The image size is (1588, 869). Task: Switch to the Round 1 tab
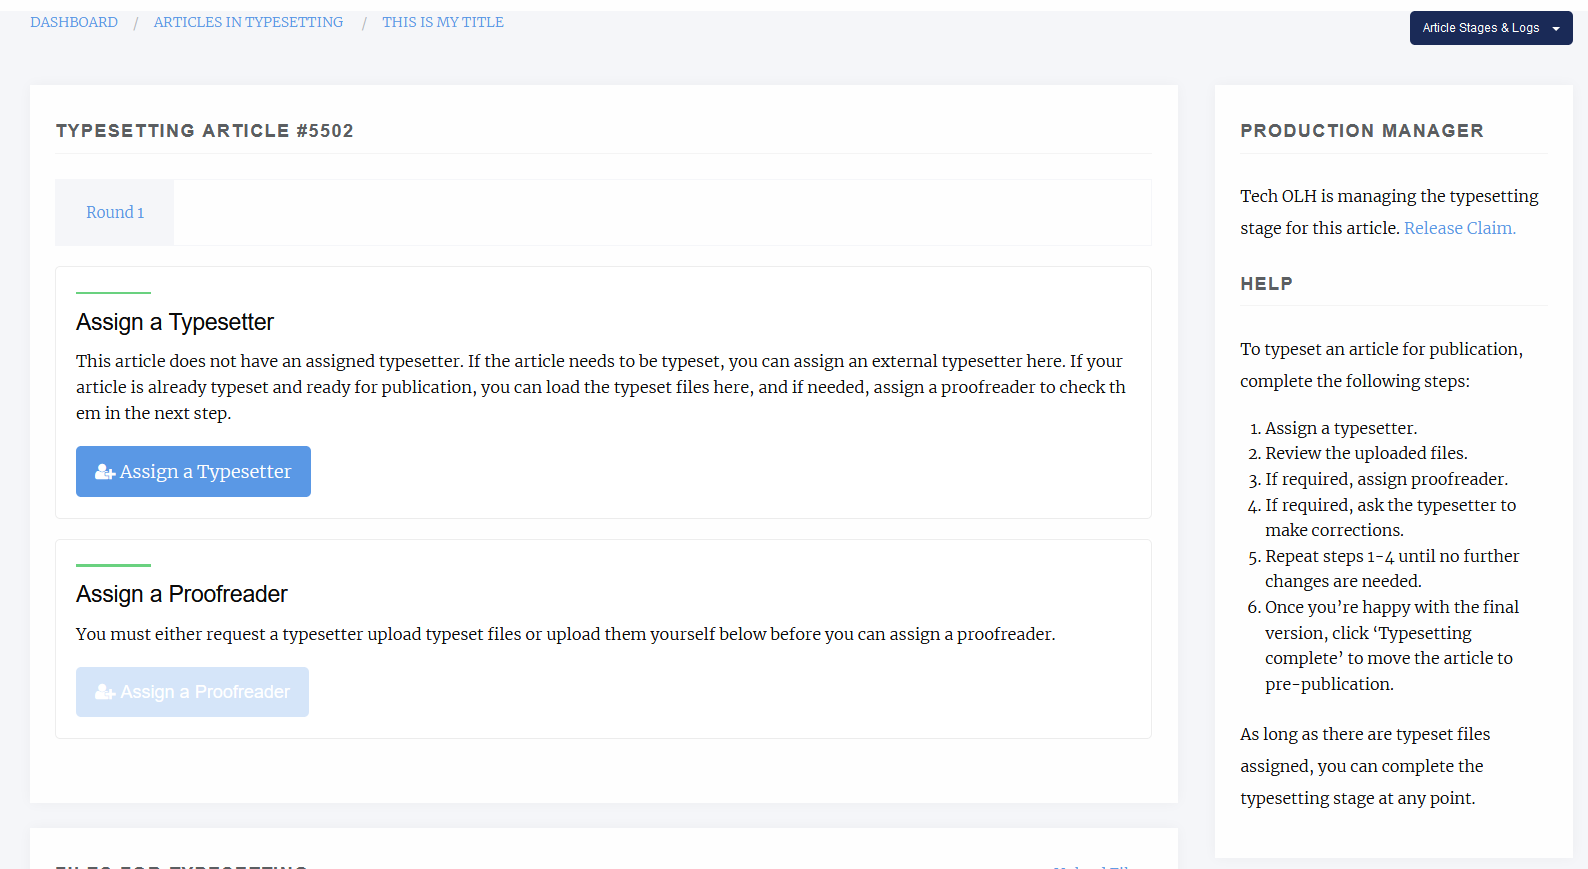click(115, 212)
